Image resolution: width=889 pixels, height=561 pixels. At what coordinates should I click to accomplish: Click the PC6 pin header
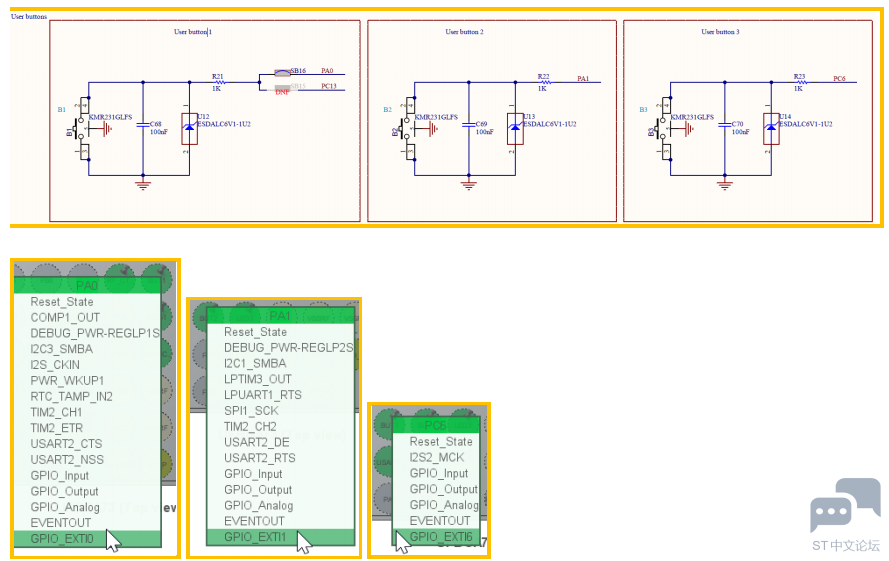(437, 425)
